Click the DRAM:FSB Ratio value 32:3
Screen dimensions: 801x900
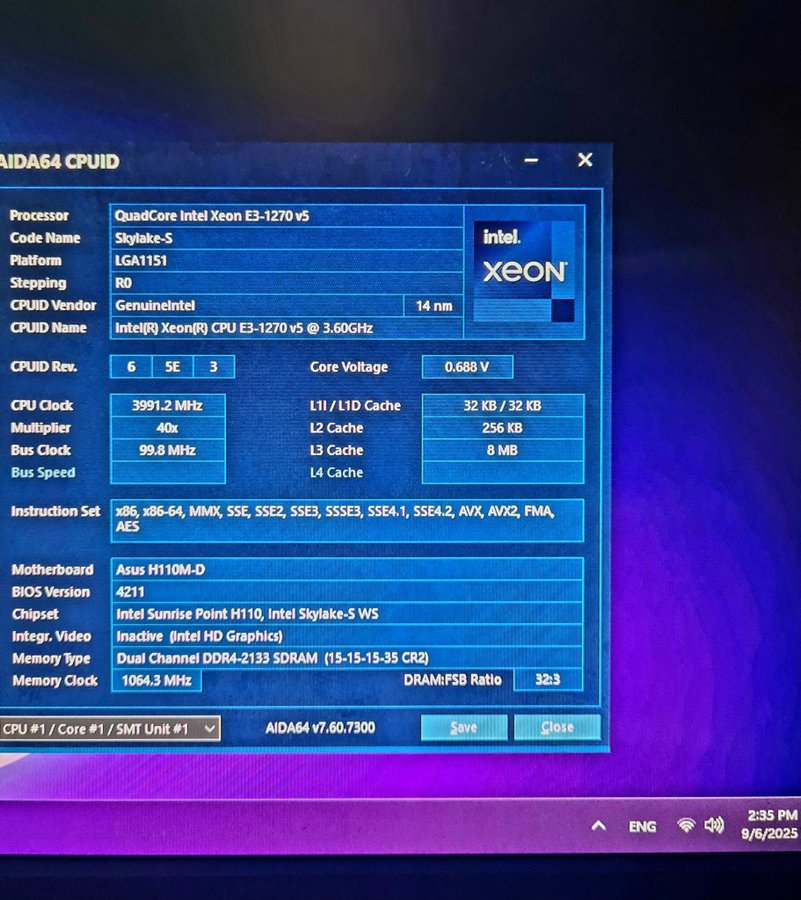coord(548,680)
